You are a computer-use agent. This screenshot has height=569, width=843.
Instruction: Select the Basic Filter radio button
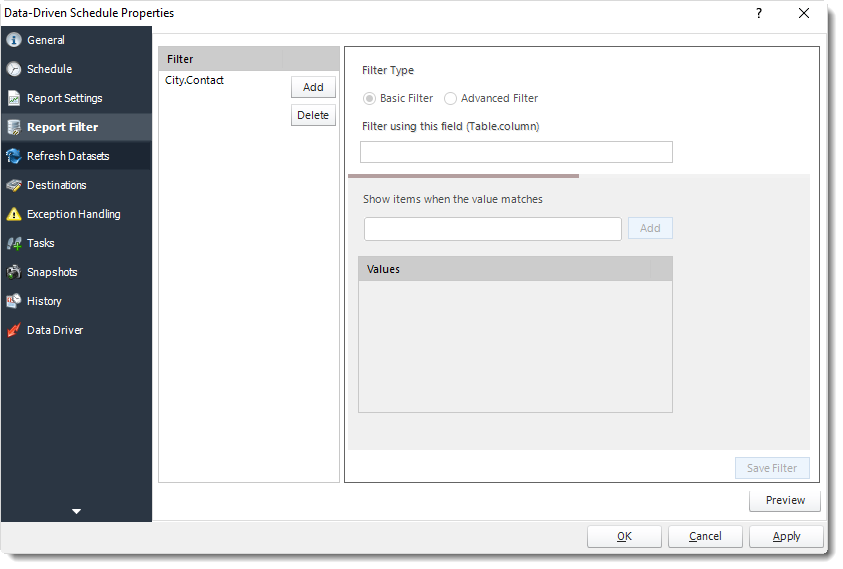coord(369,98)
